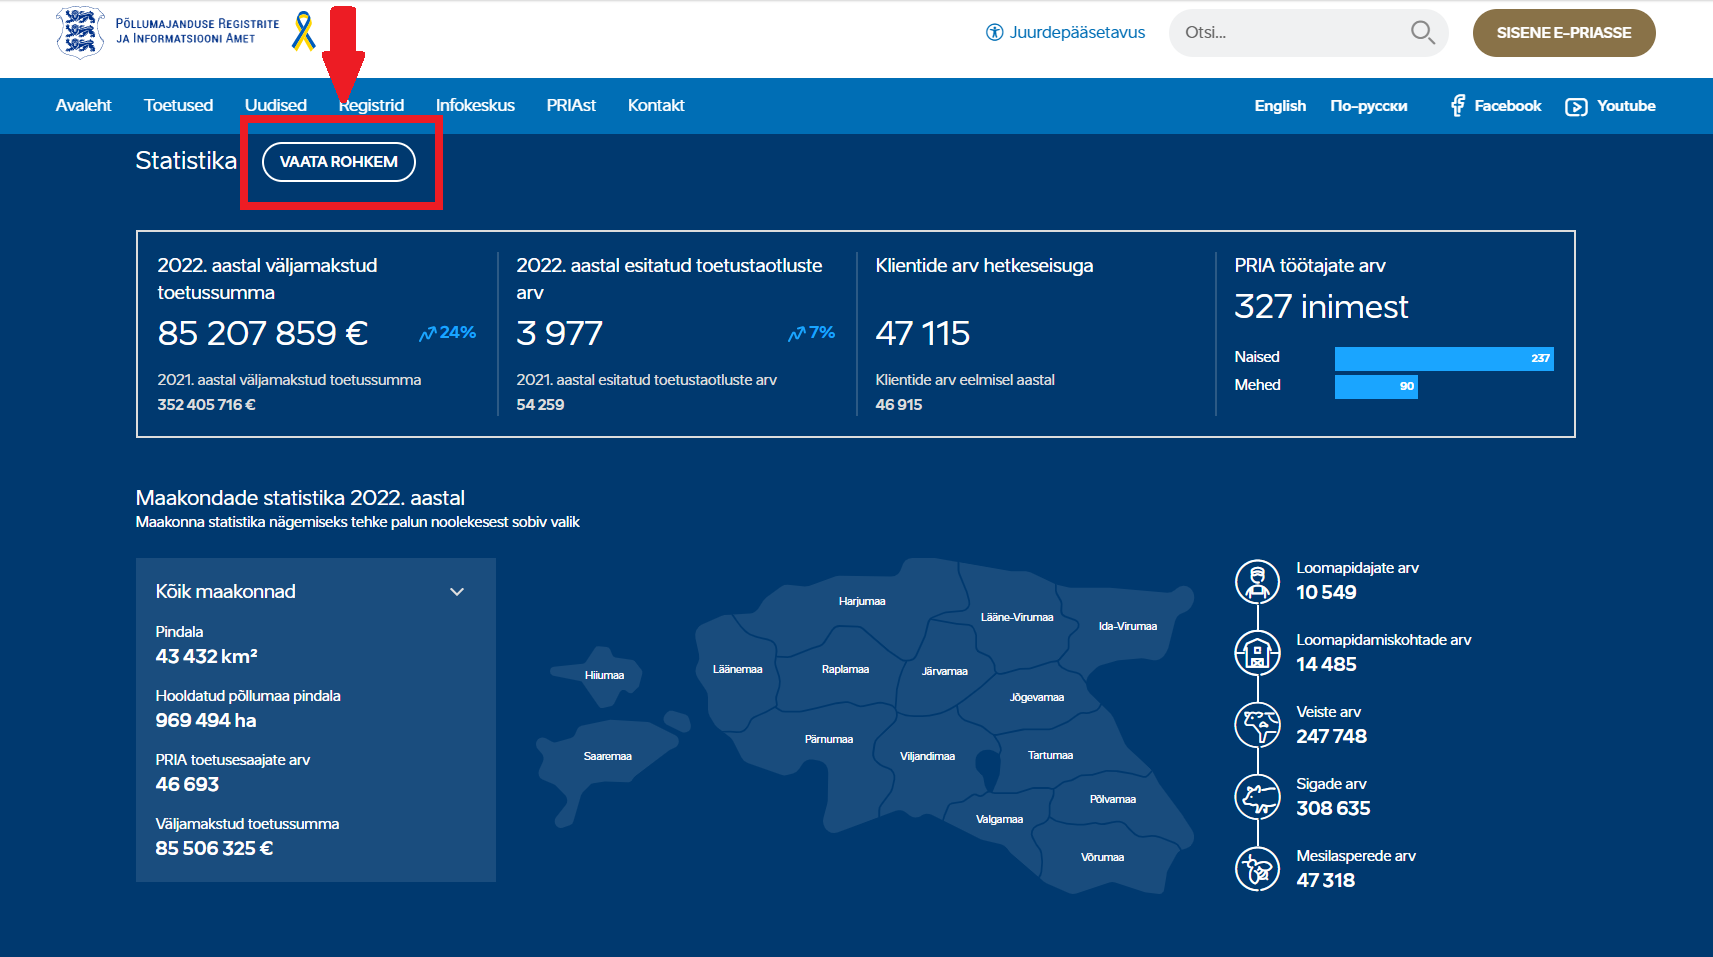1713x957 pixels.
Task: Click the Statistika heading
Action: (x=186, y=161)
